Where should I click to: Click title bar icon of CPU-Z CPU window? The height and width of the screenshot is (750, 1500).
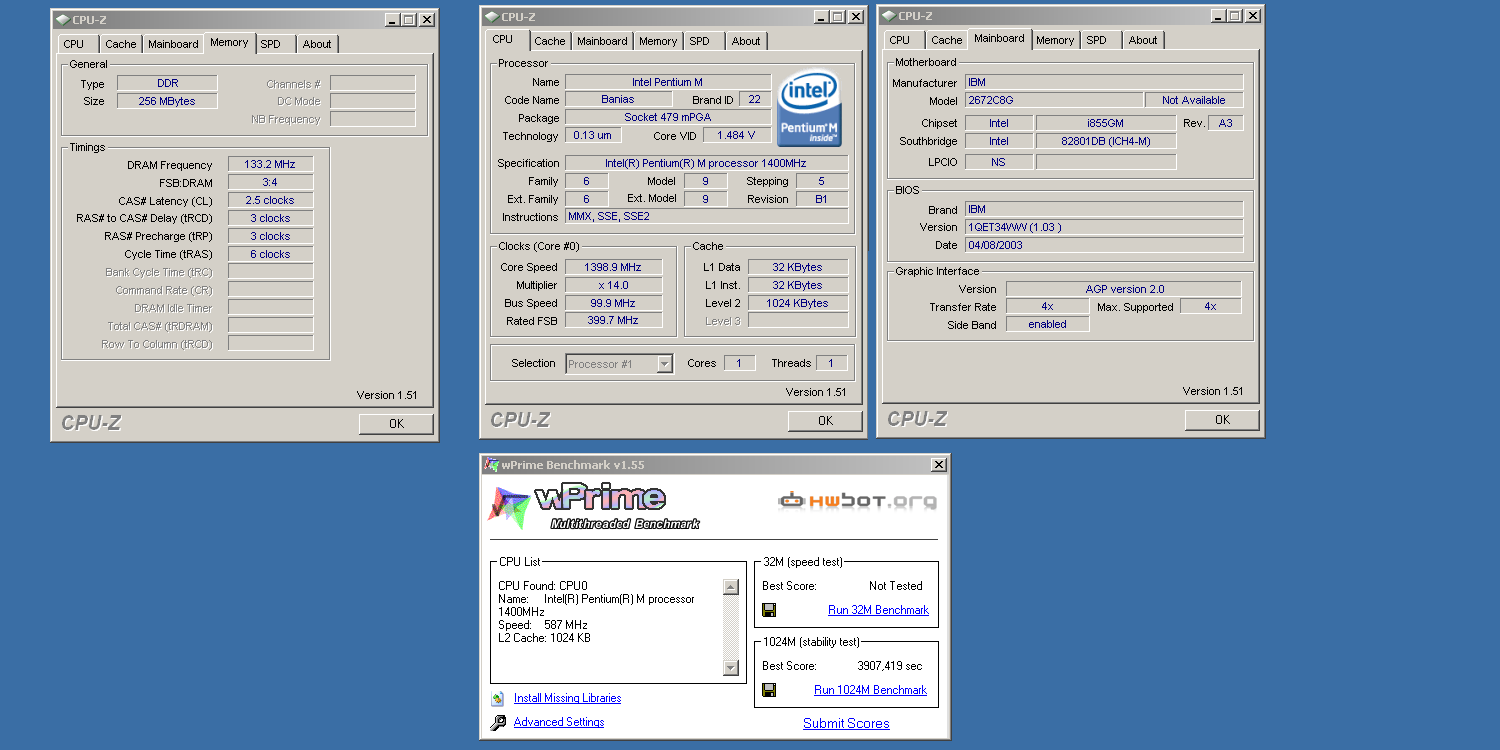[491, 16]
